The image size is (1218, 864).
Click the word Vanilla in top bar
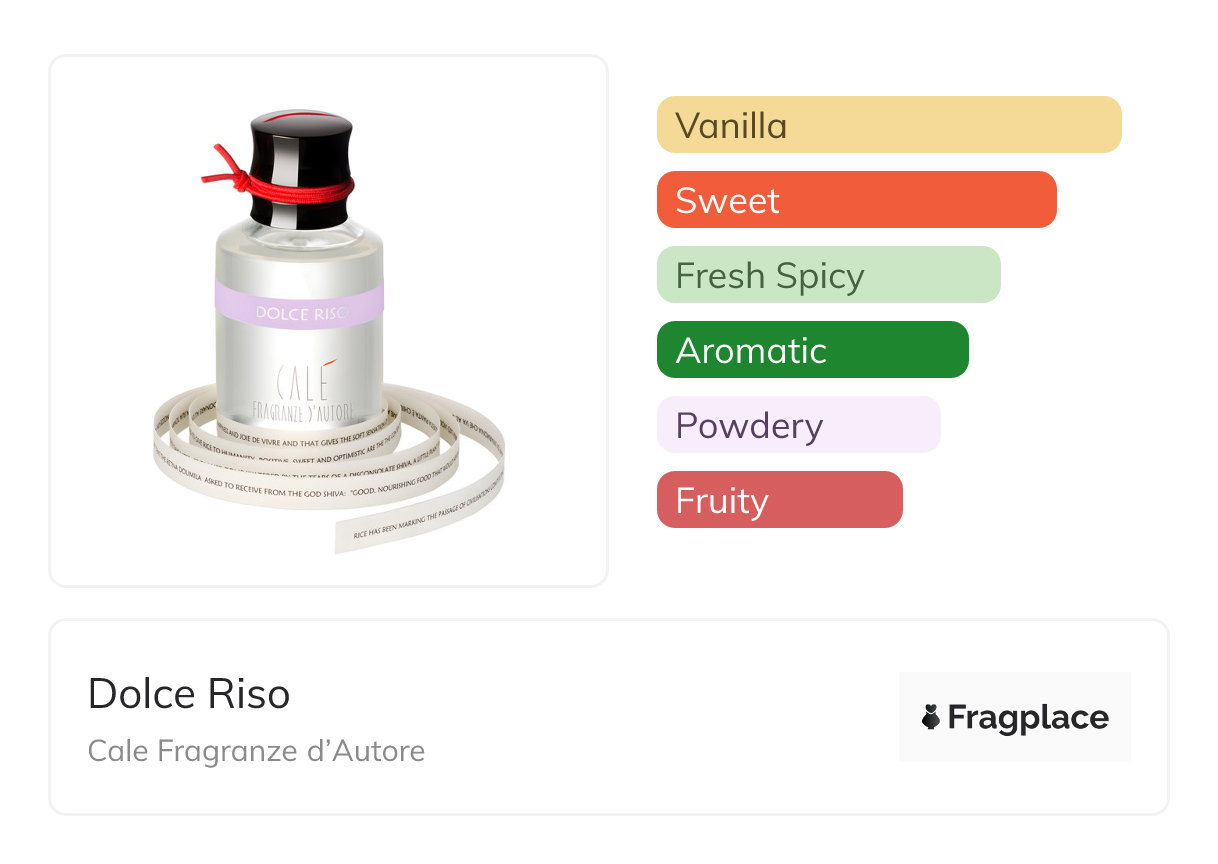731,126
